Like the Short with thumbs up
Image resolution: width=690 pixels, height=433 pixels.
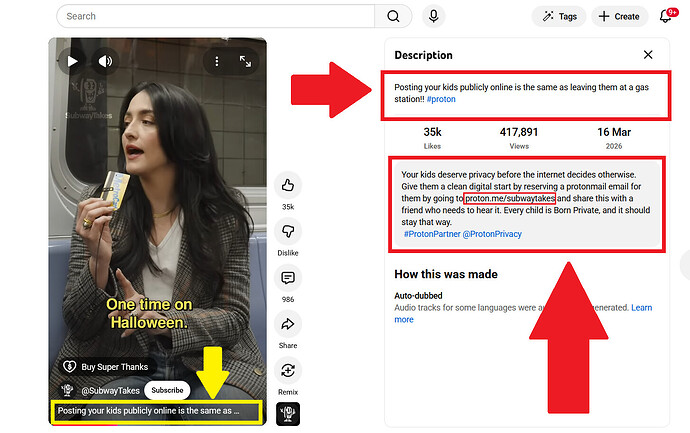click(288, 185)
